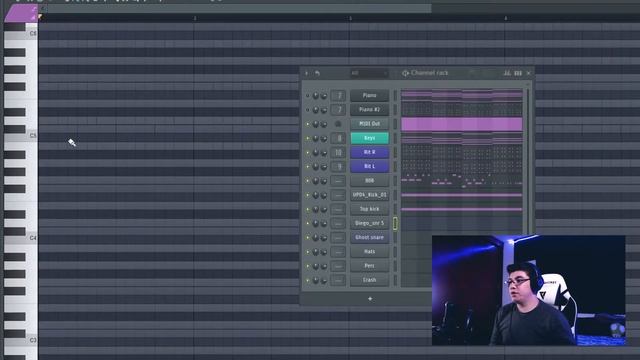The image size is (640, 360).
Task: Click the highlighted channel selector beside Diego_snr 5
Action: (x=395, y=223)
